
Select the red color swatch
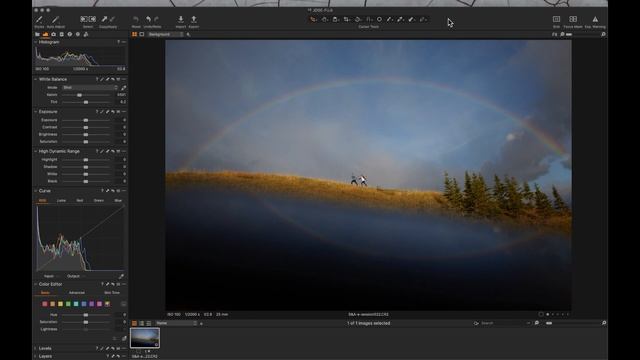[45, 304]
